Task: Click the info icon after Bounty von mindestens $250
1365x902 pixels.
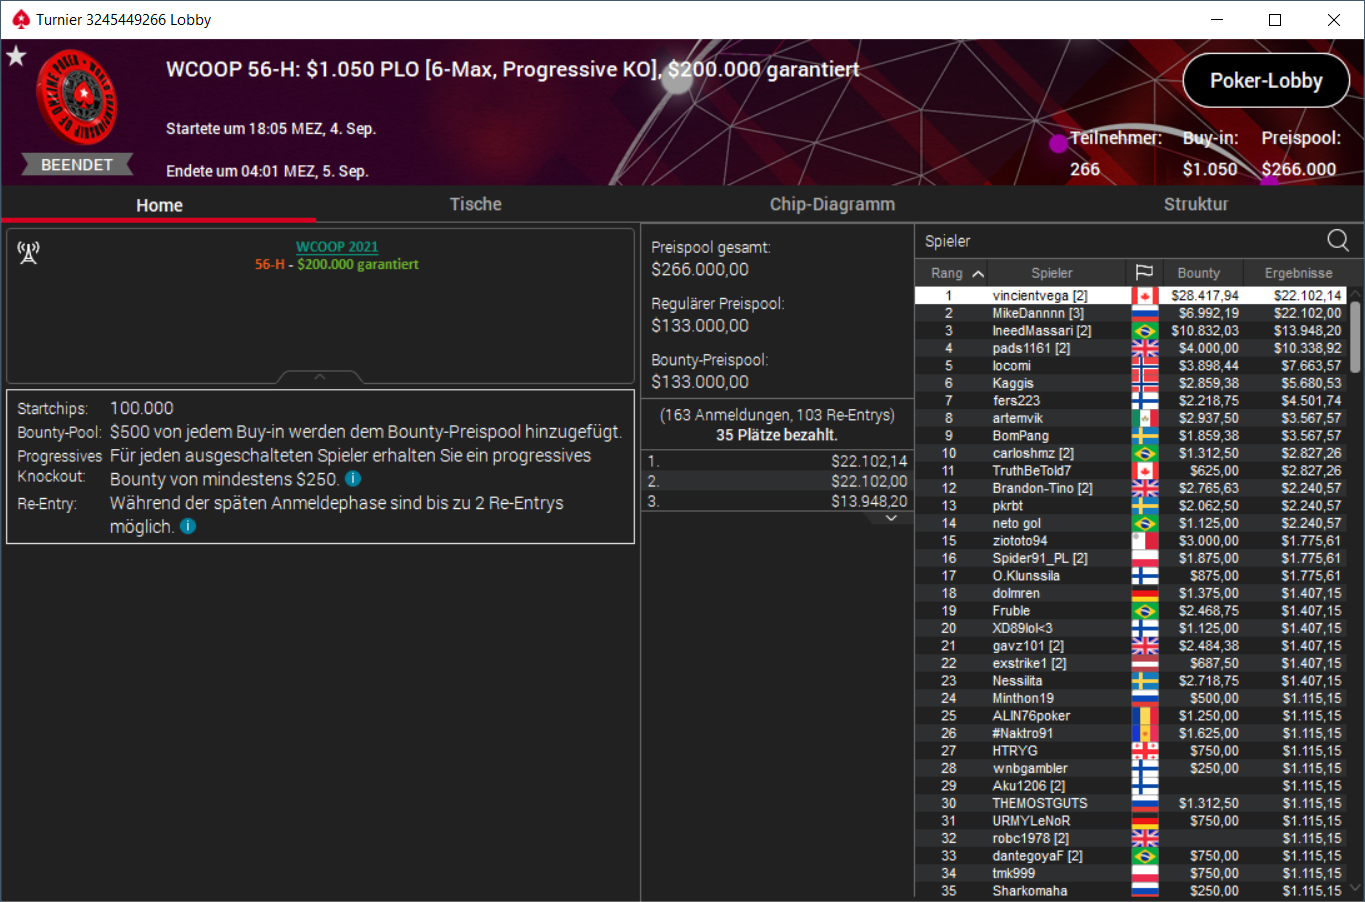Action: click(x=353, y=479)
